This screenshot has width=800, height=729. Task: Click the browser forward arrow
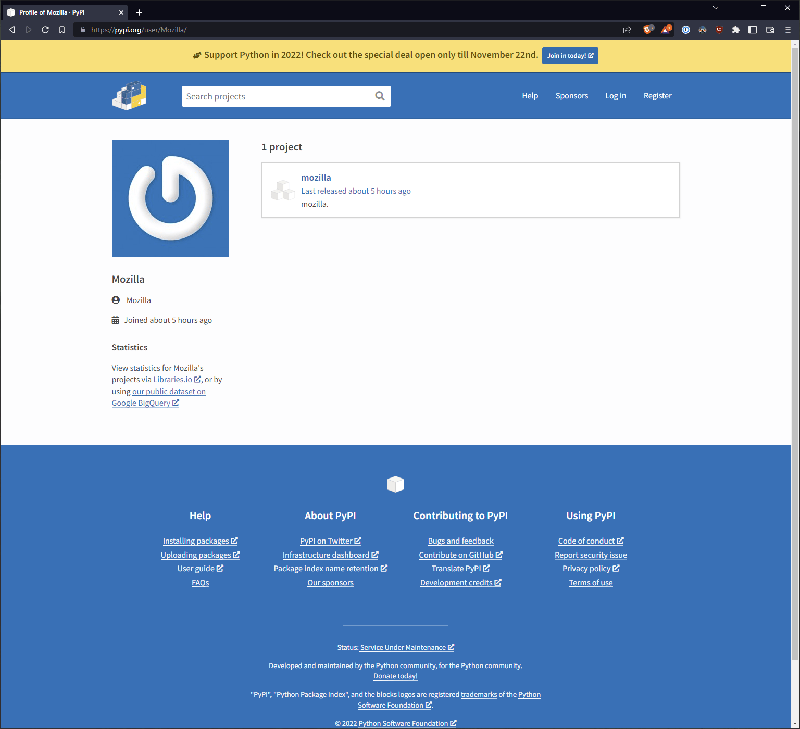pyautogui.click(x=29, y=30)
